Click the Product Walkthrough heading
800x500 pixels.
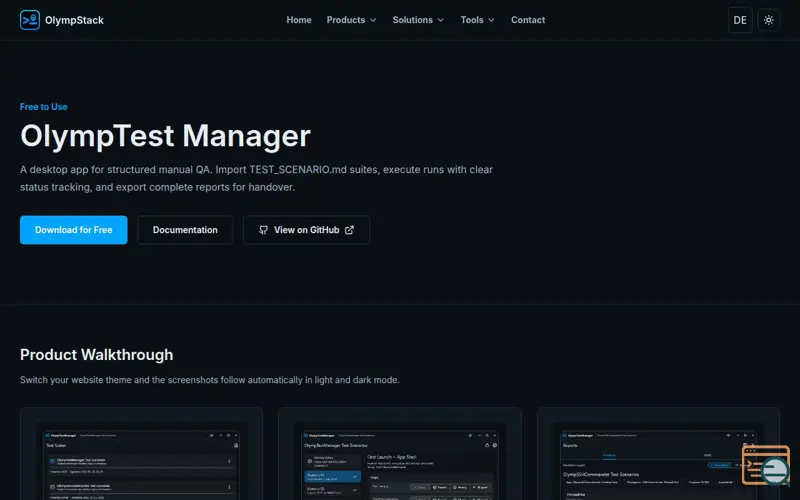tap(96, 355)
